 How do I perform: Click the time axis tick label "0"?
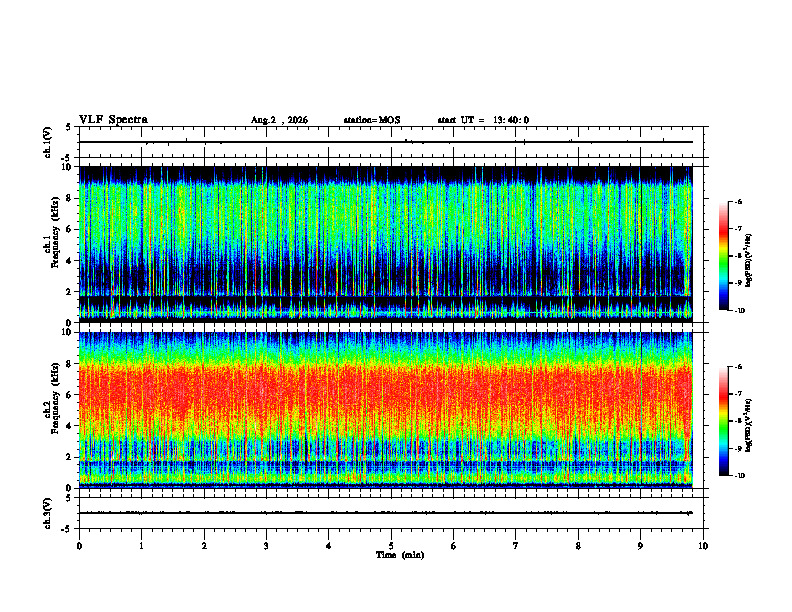tap(79, 546)
